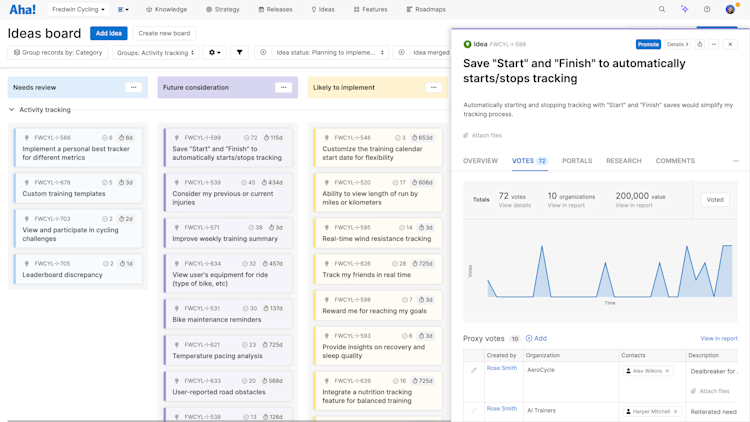The width and height of the screenshot is (750, 422).
Task: Toggle the Voted button
Action: 715,200
